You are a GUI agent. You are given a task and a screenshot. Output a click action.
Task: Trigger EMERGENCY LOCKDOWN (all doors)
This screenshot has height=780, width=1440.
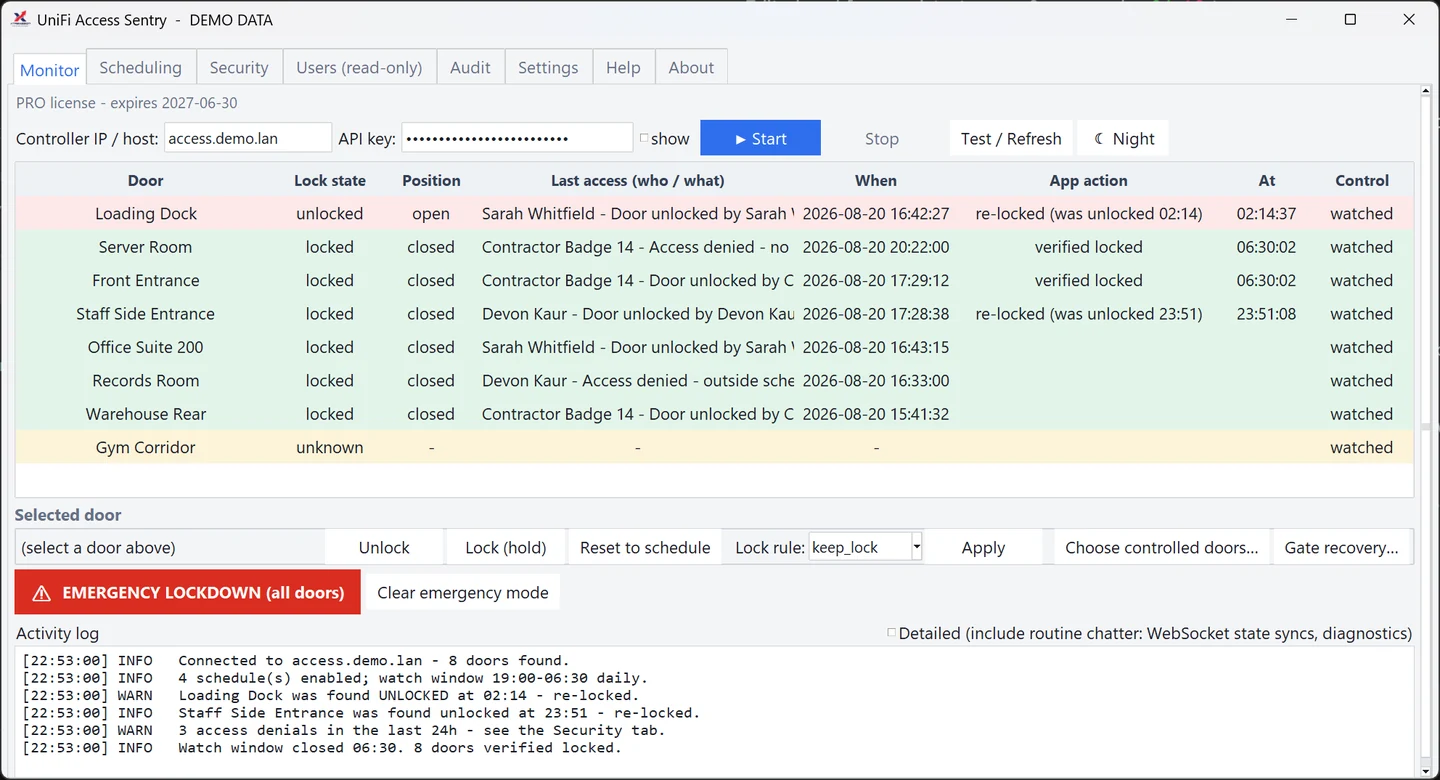[188, 592]
